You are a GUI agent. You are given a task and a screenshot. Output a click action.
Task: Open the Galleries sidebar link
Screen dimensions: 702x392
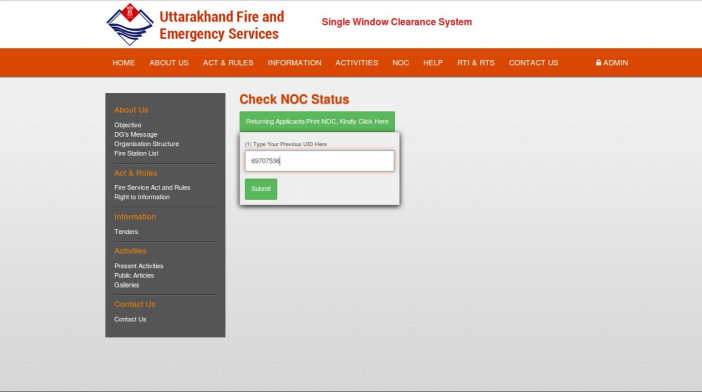coord(127,285)
